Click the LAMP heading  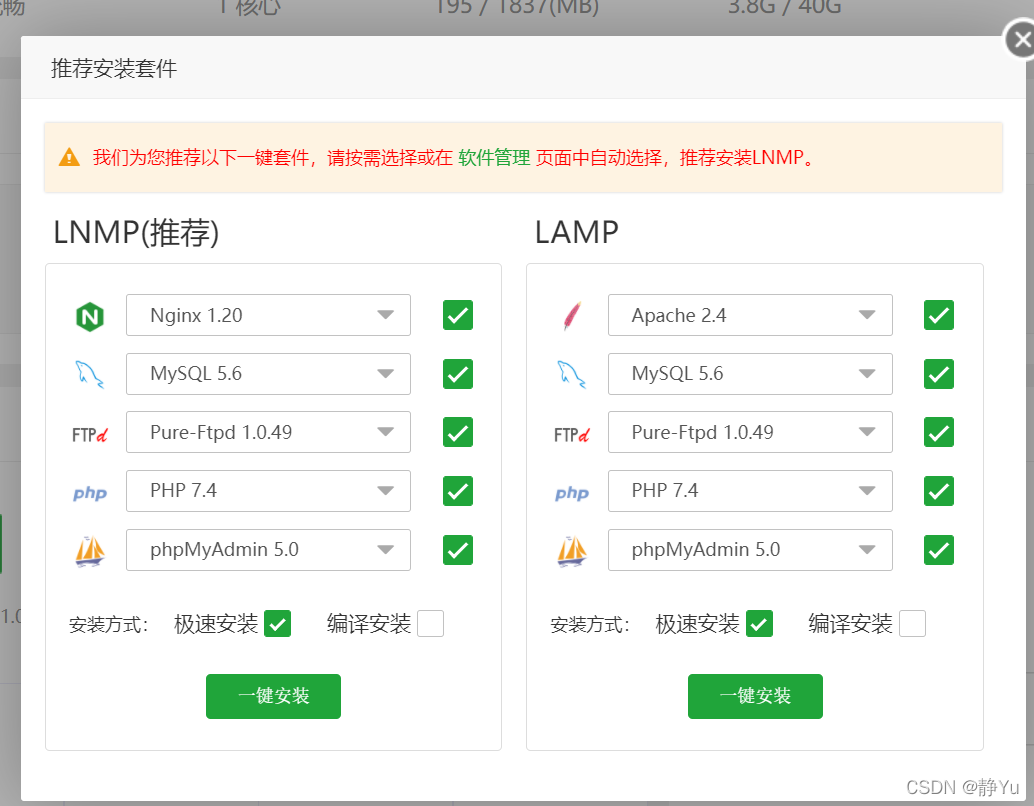coord(576,232)
